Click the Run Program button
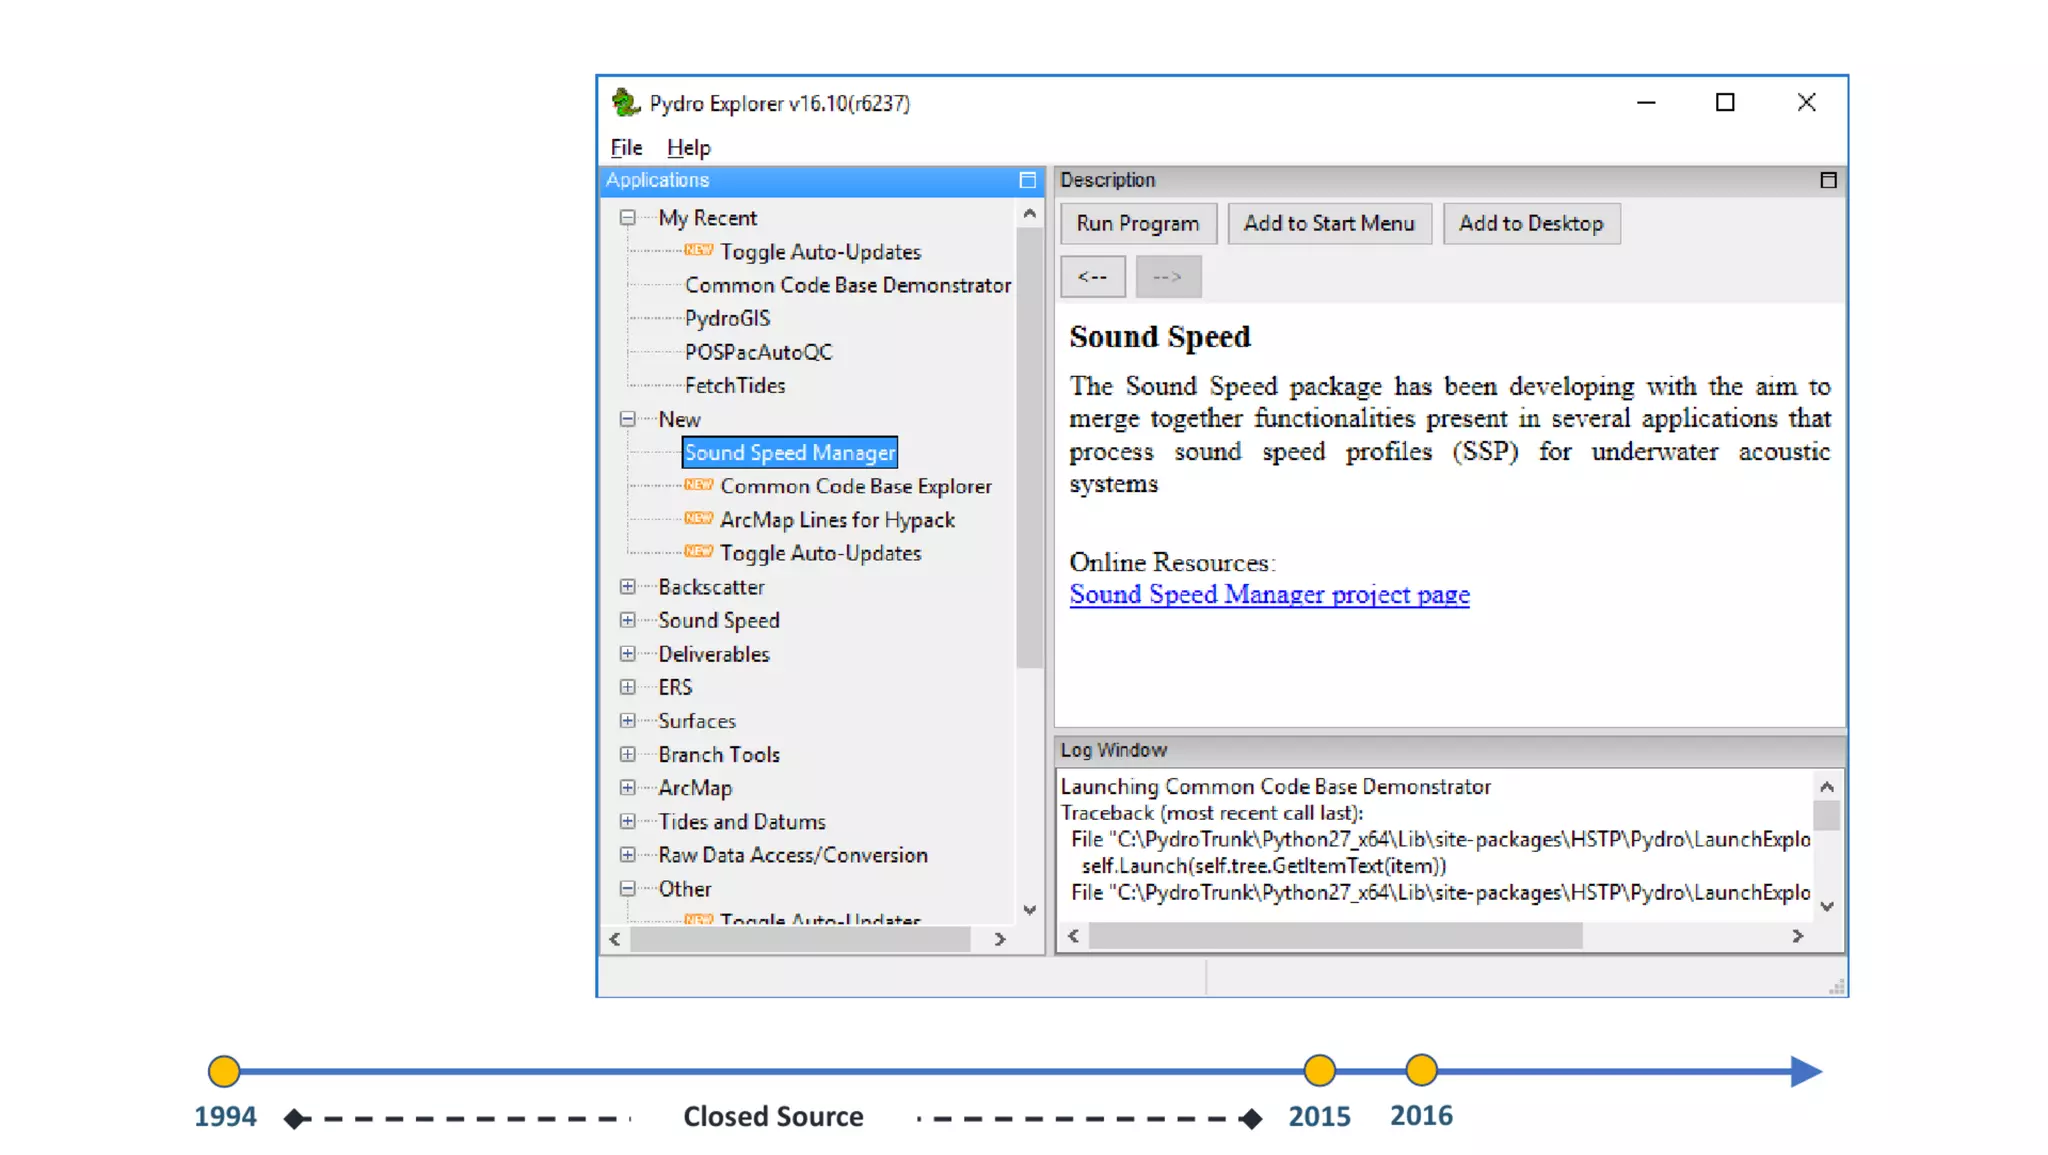The height and width of the screenshot is (1155, 2048). [1137, 224]
